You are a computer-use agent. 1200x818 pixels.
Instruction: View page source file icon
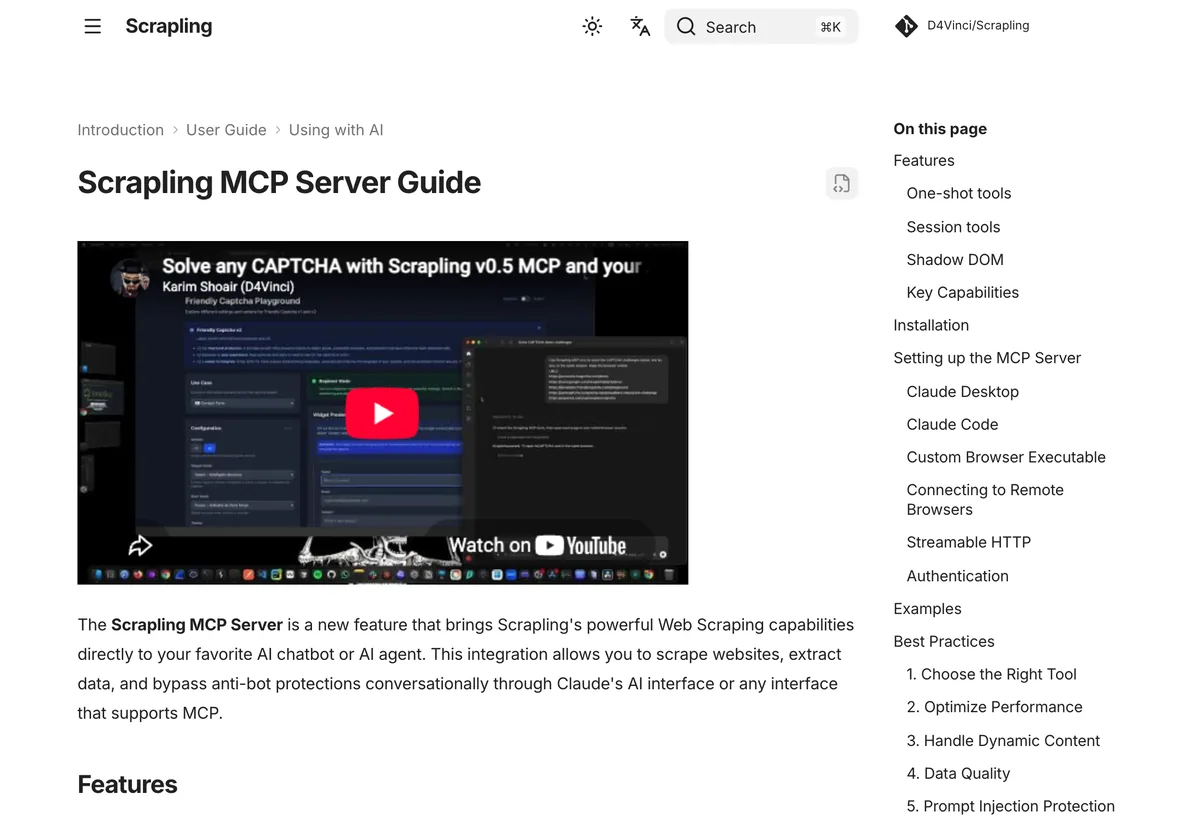coord(842,183)
